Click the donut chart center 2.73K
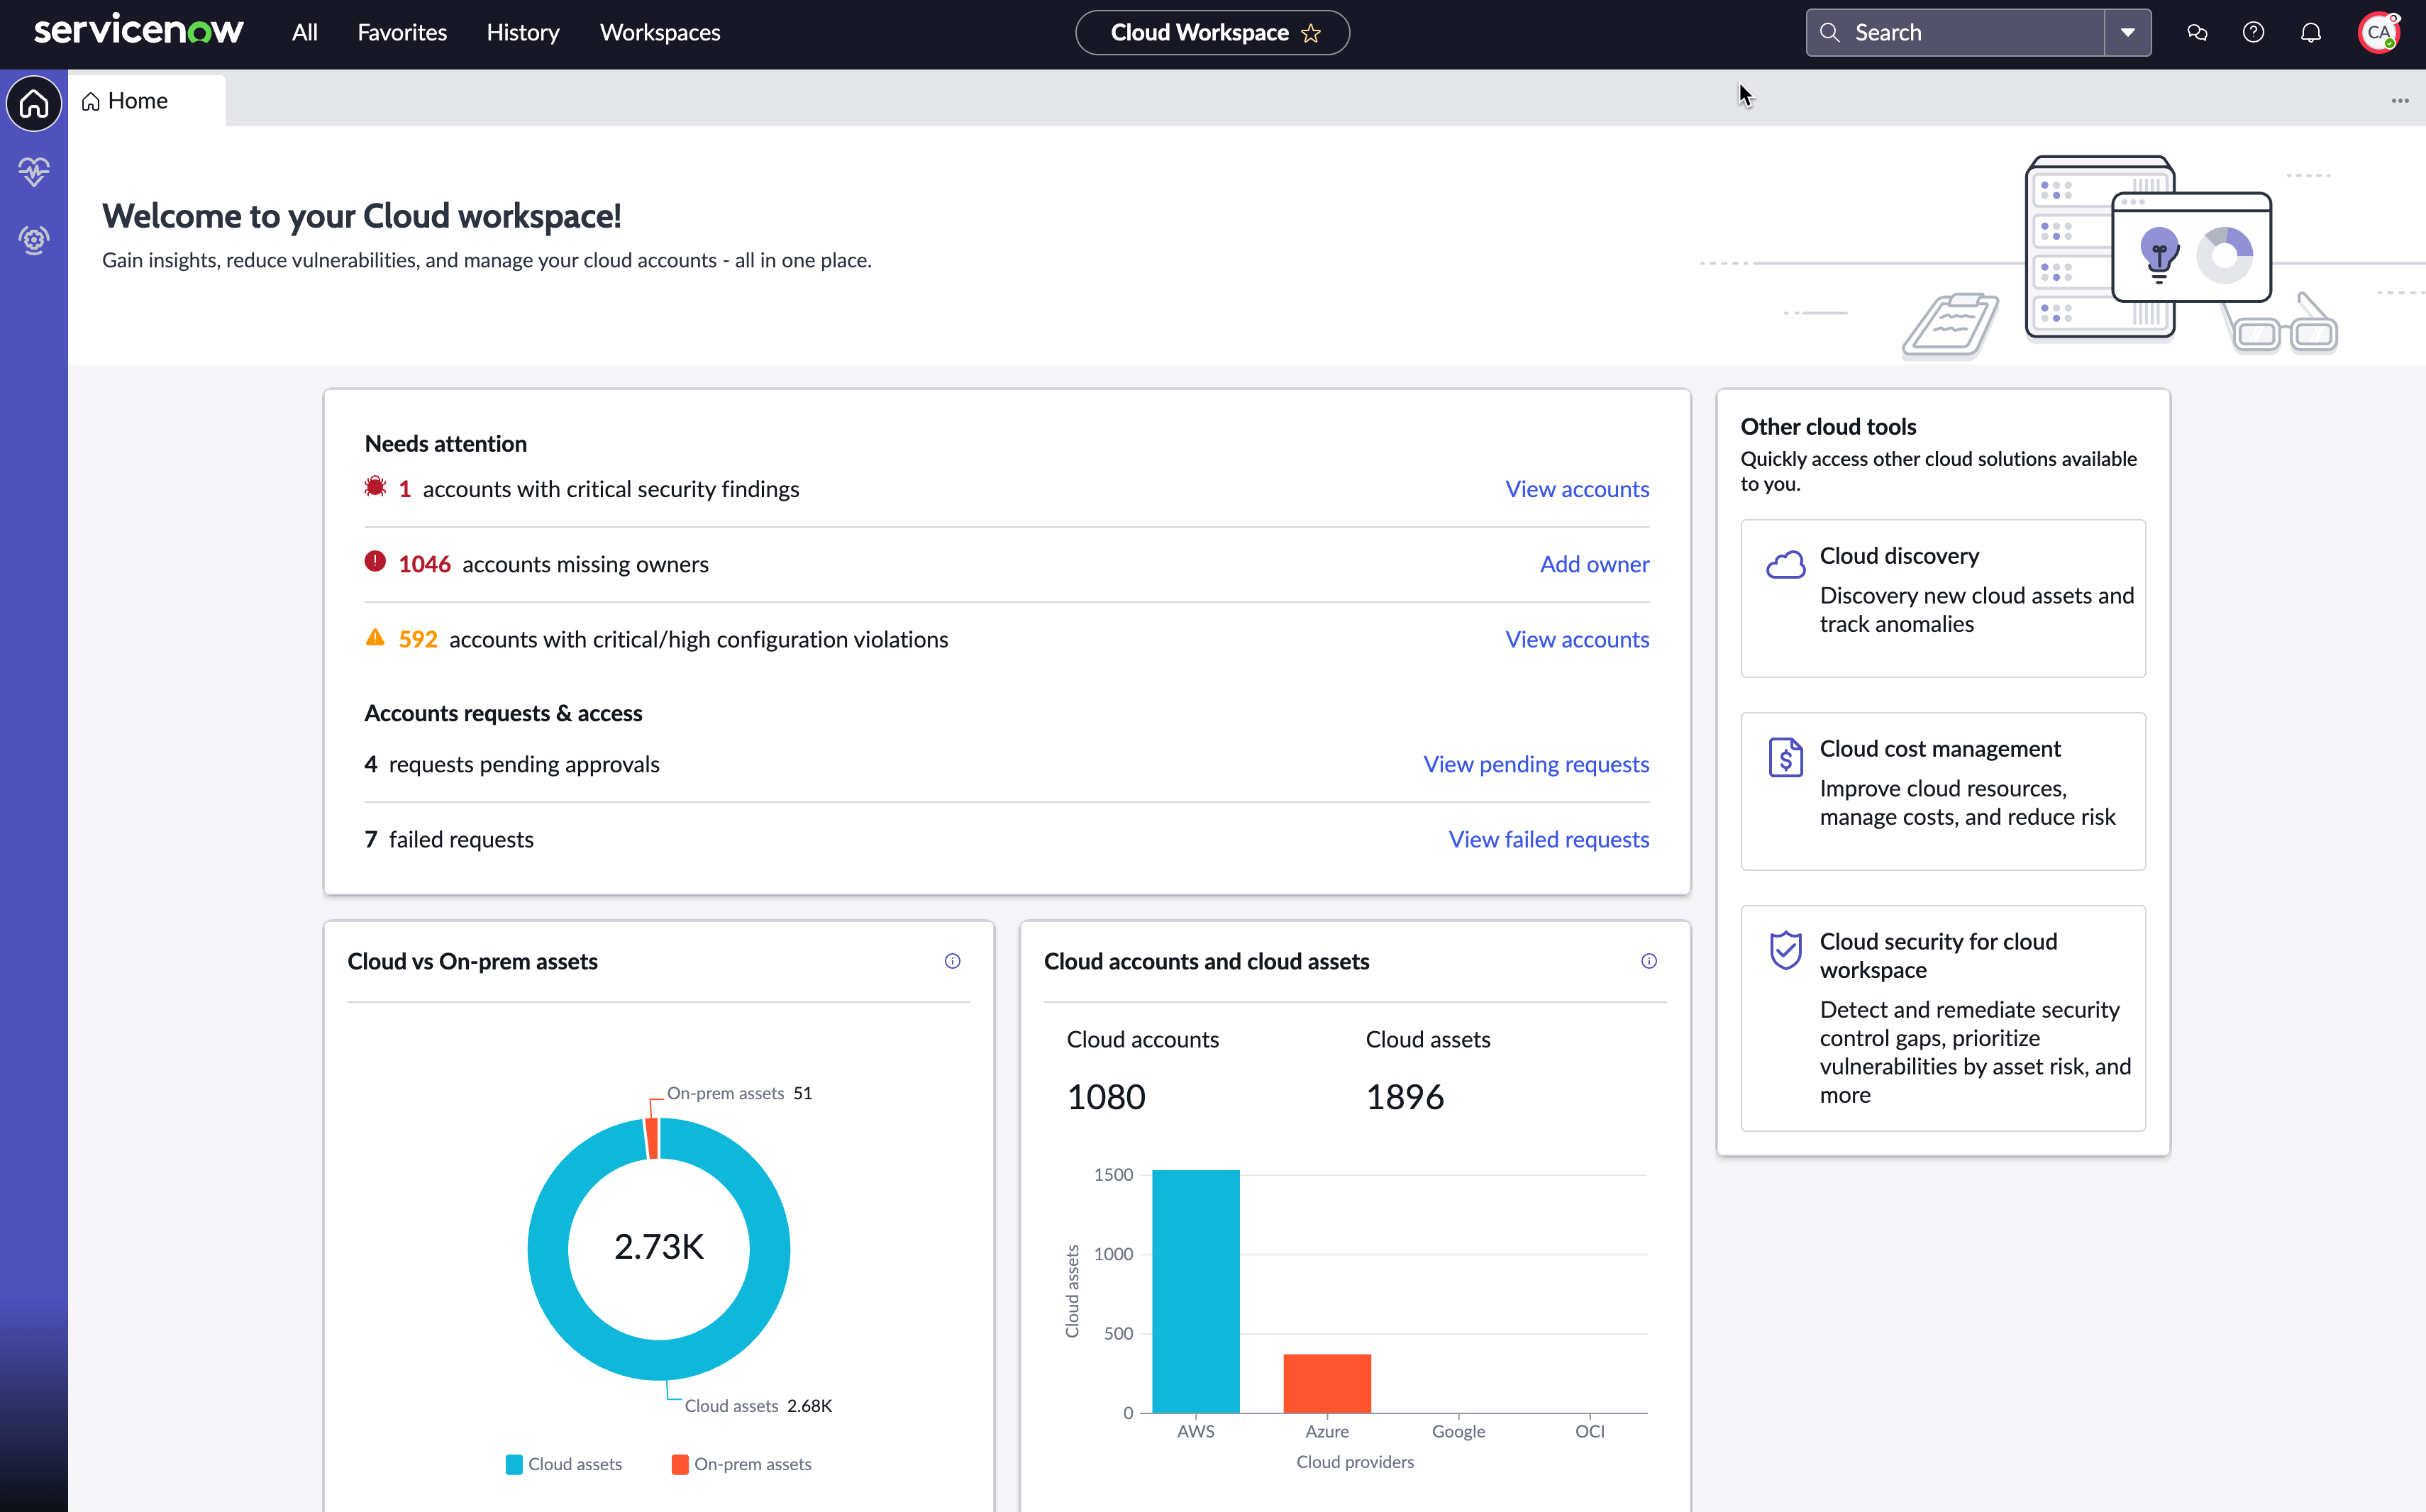This screenshot has width=2426, height=1512. point(659,1247)
